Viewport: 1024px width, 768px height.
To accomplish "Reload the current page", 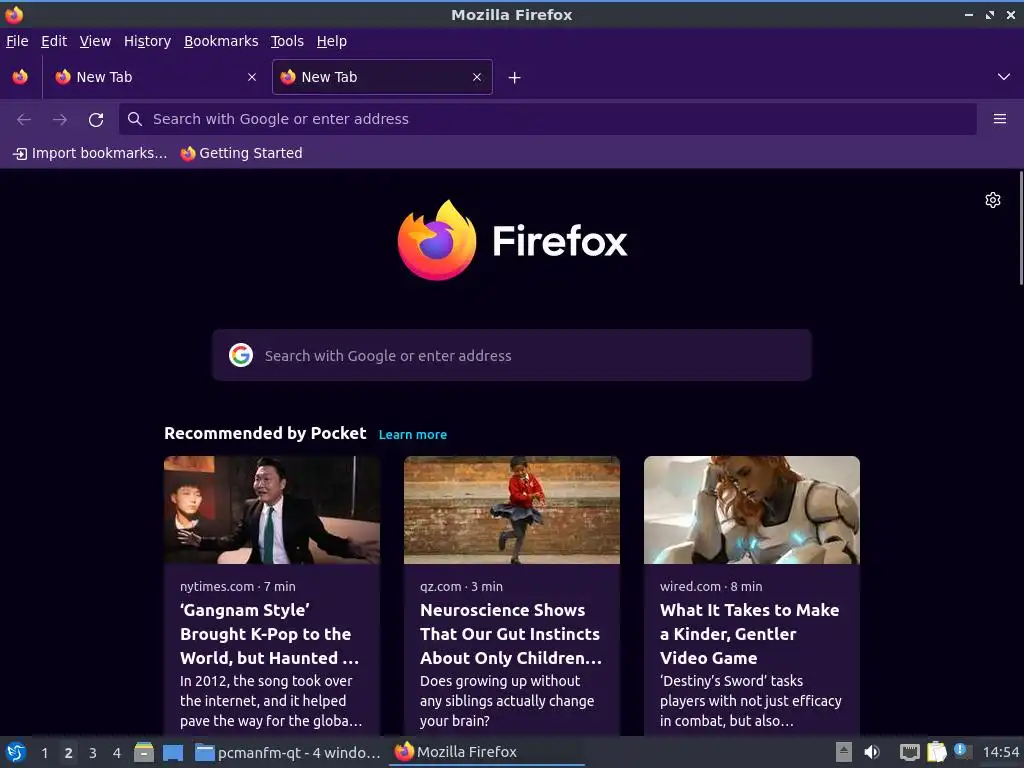I will (x=96, y=120).
